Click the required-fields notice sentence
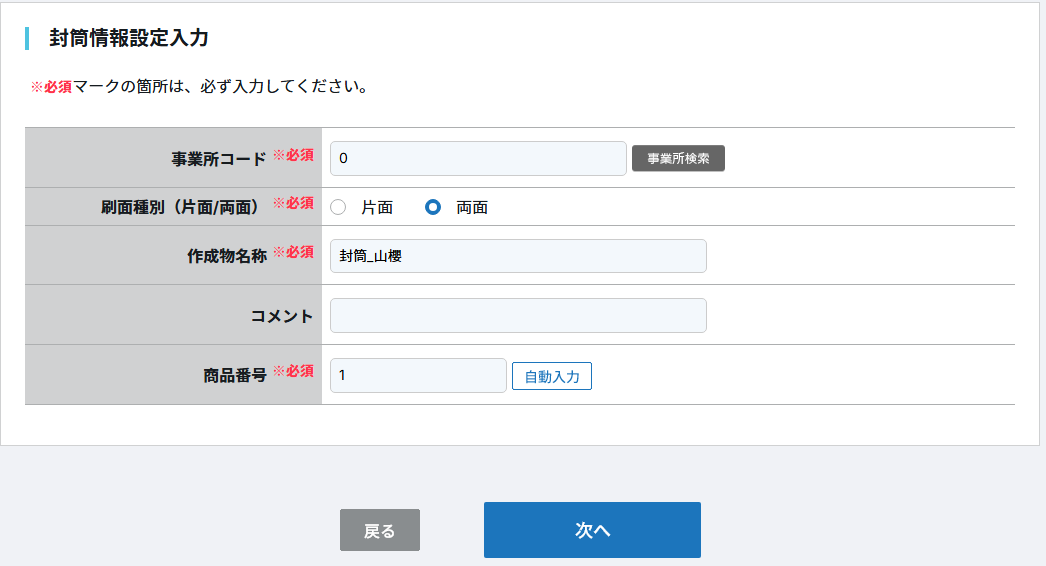 (200, 87)
